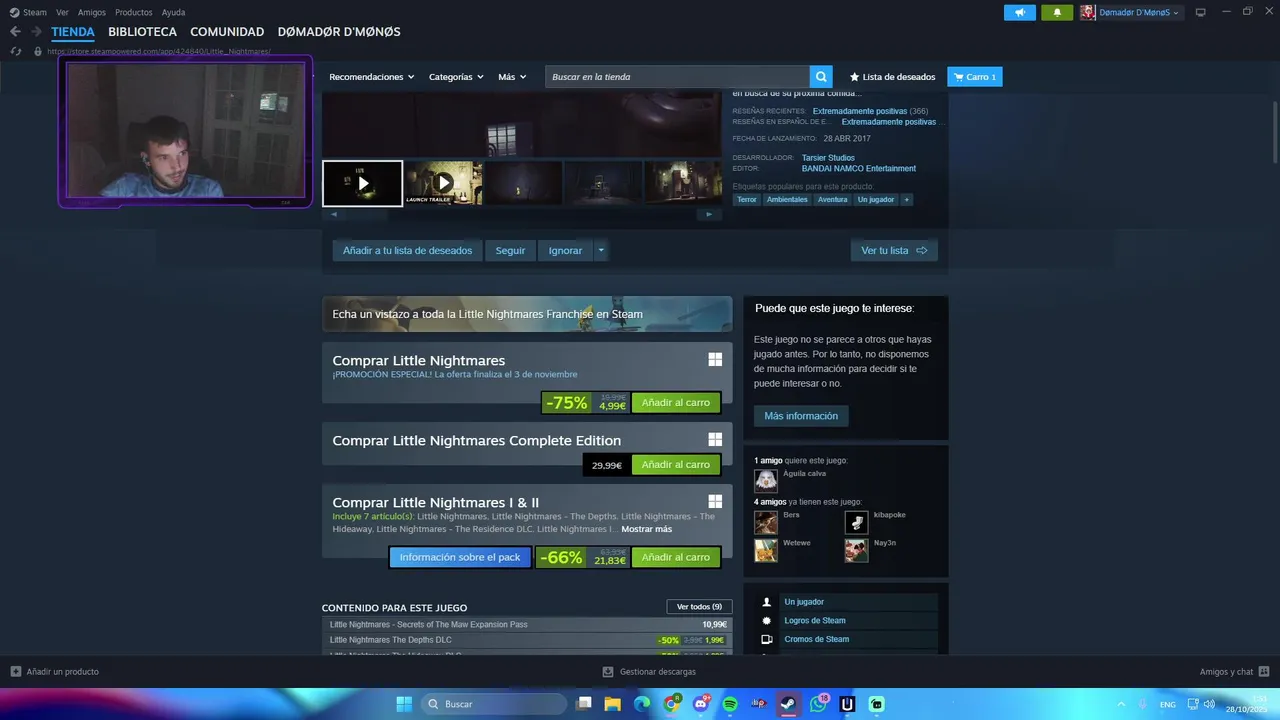Open the Dømadør D'MønøS account dropdown

tap(1139, 12)
